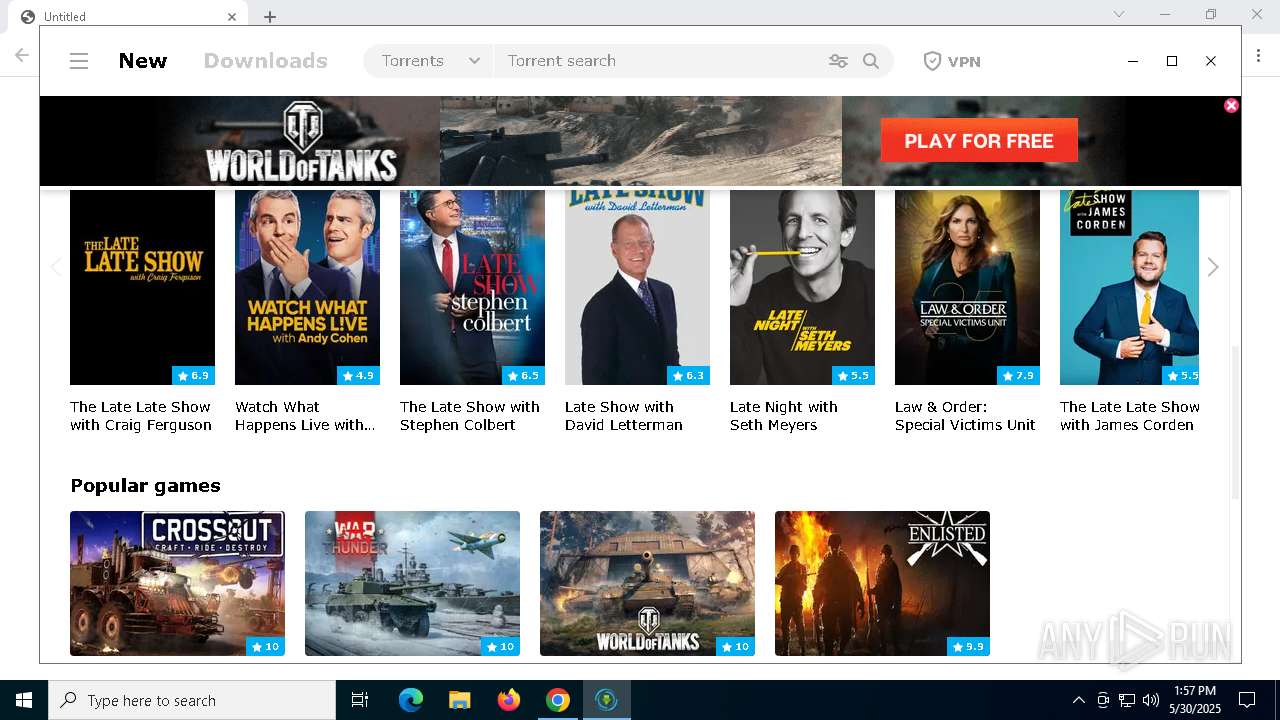
Task: Click the 4.9 rating badge
Action: tap(358, 376)
